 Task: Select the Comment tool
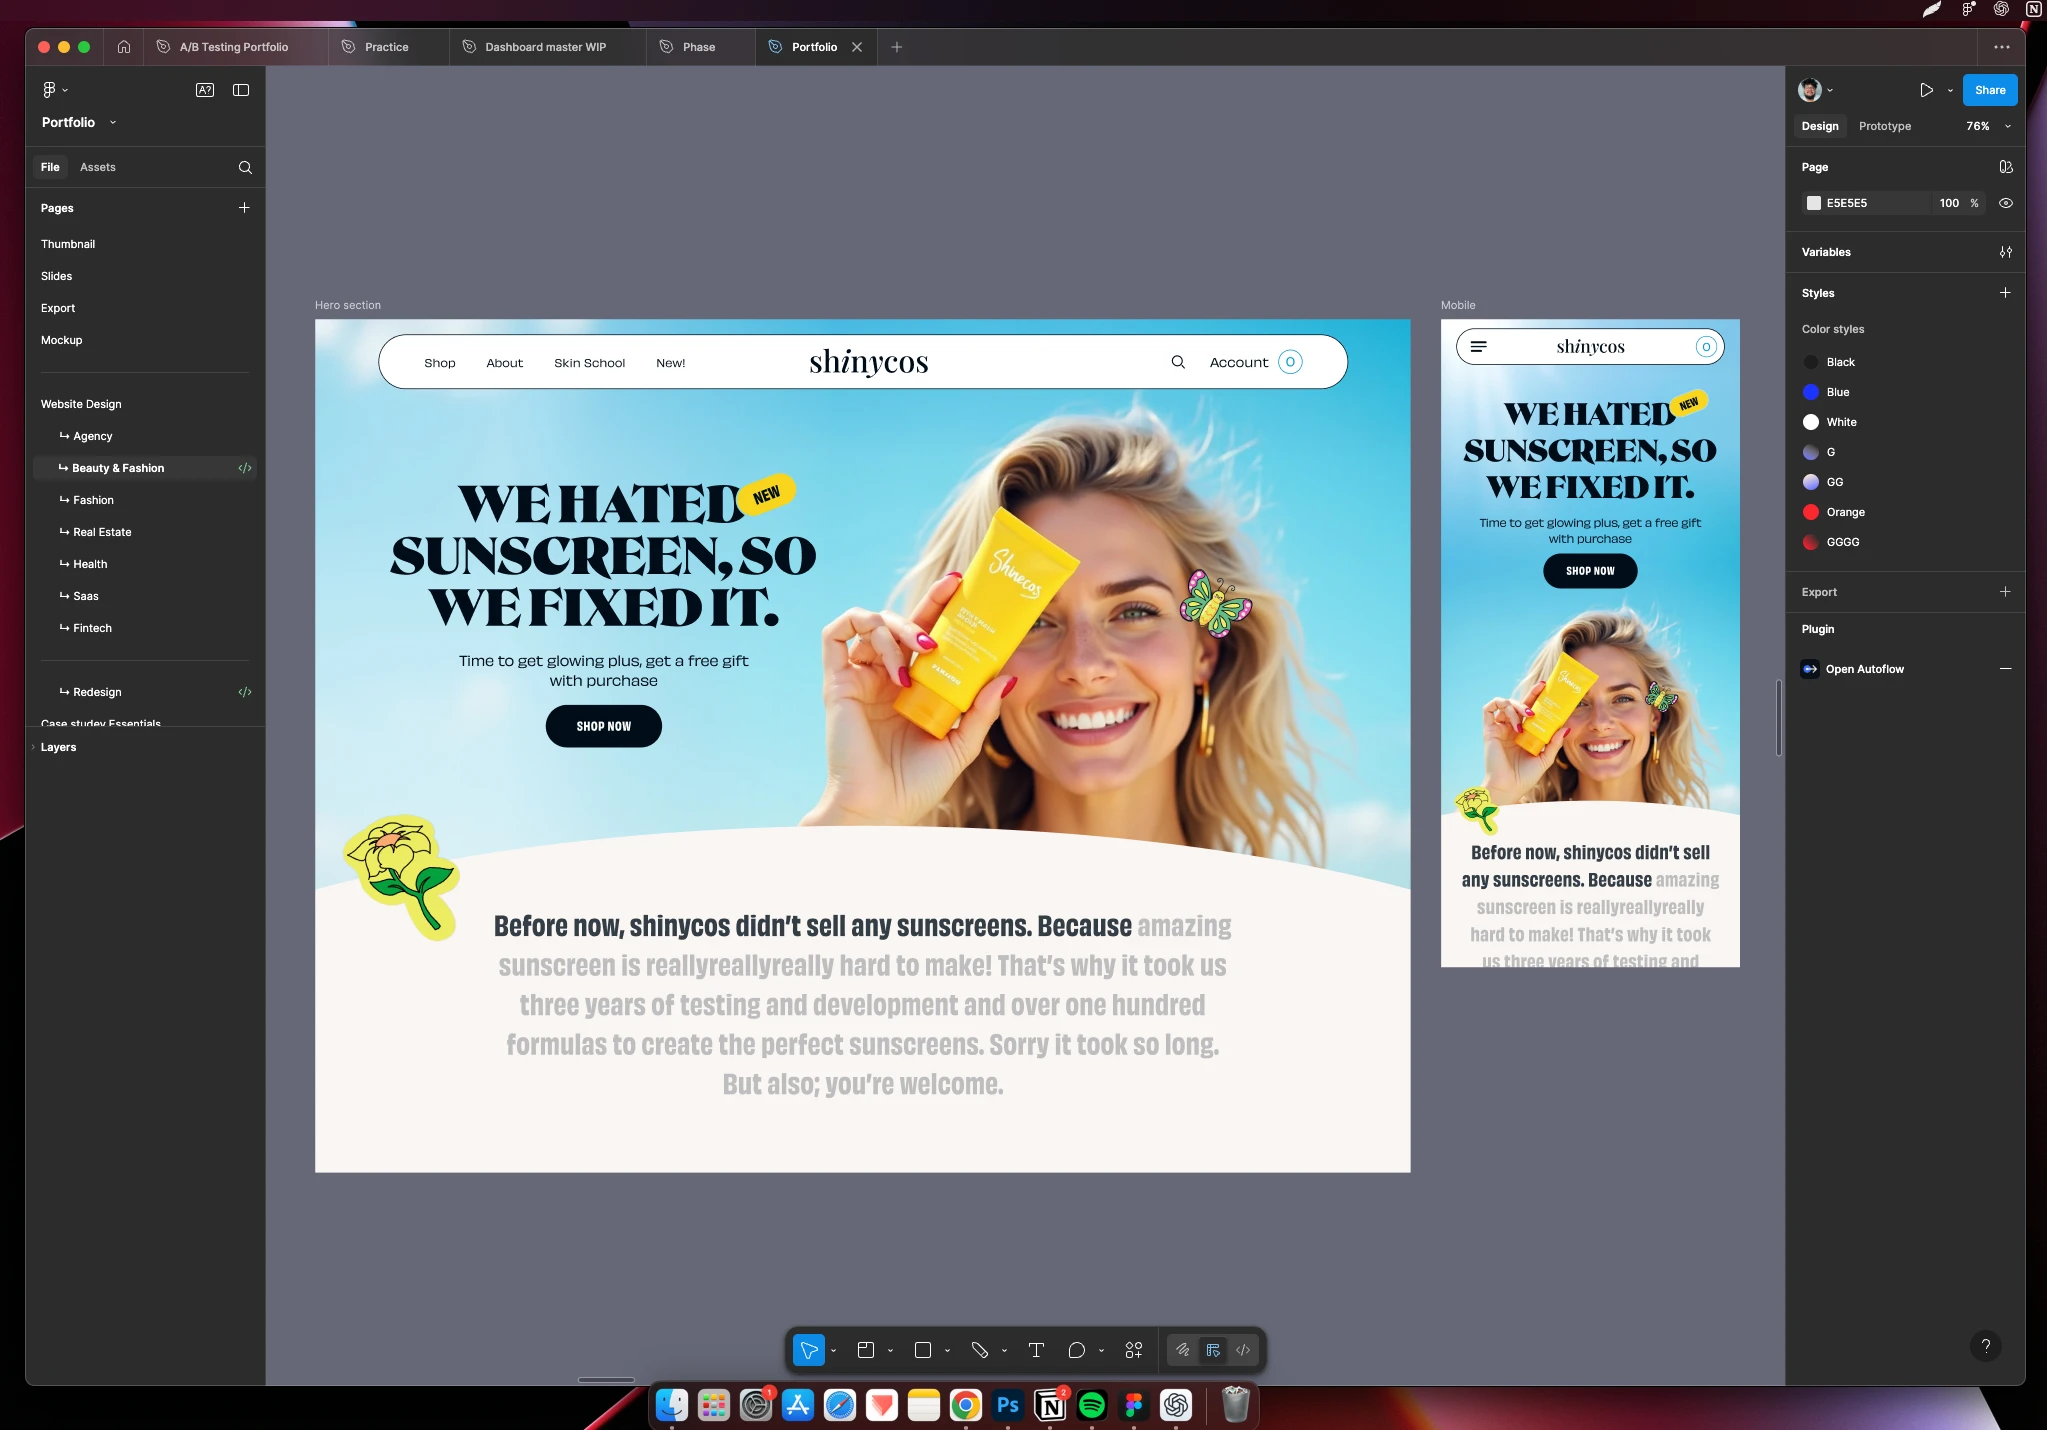[1076, 1350]
